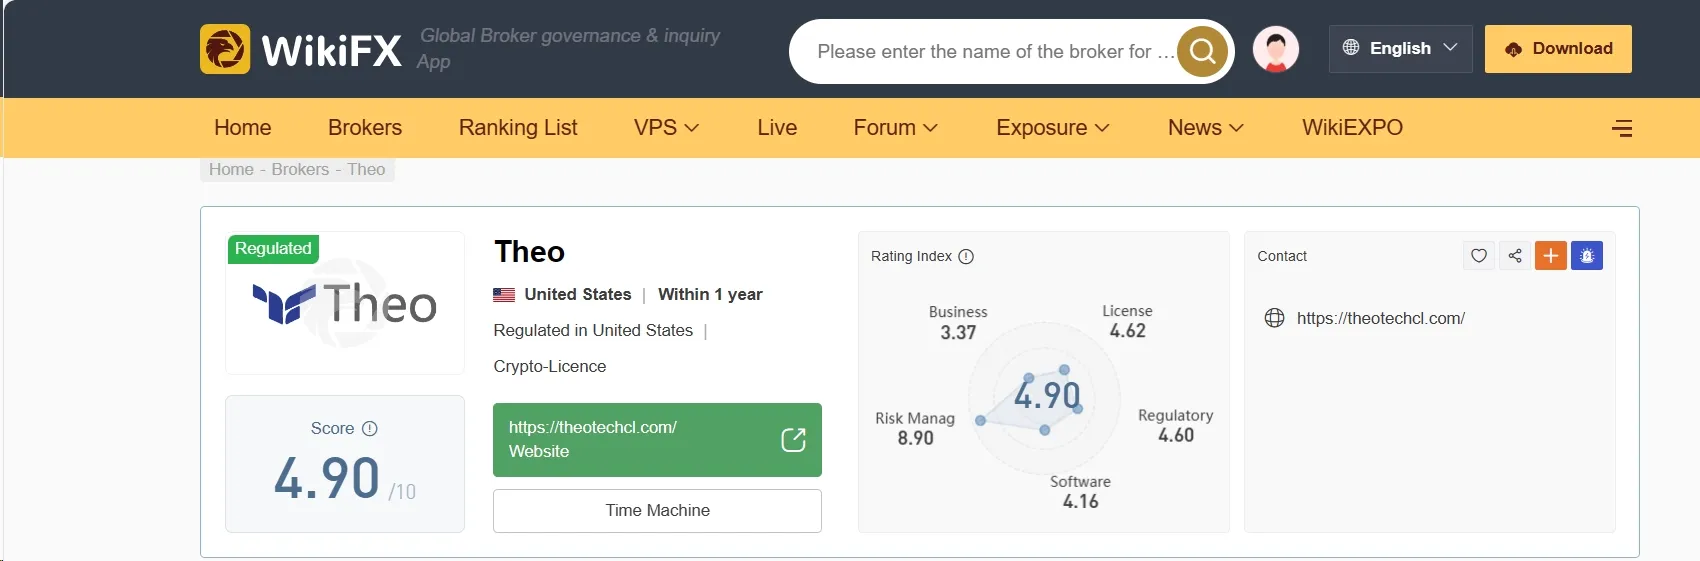
Task: Click the blue bug report icon
Action: tap(1587, 256)
